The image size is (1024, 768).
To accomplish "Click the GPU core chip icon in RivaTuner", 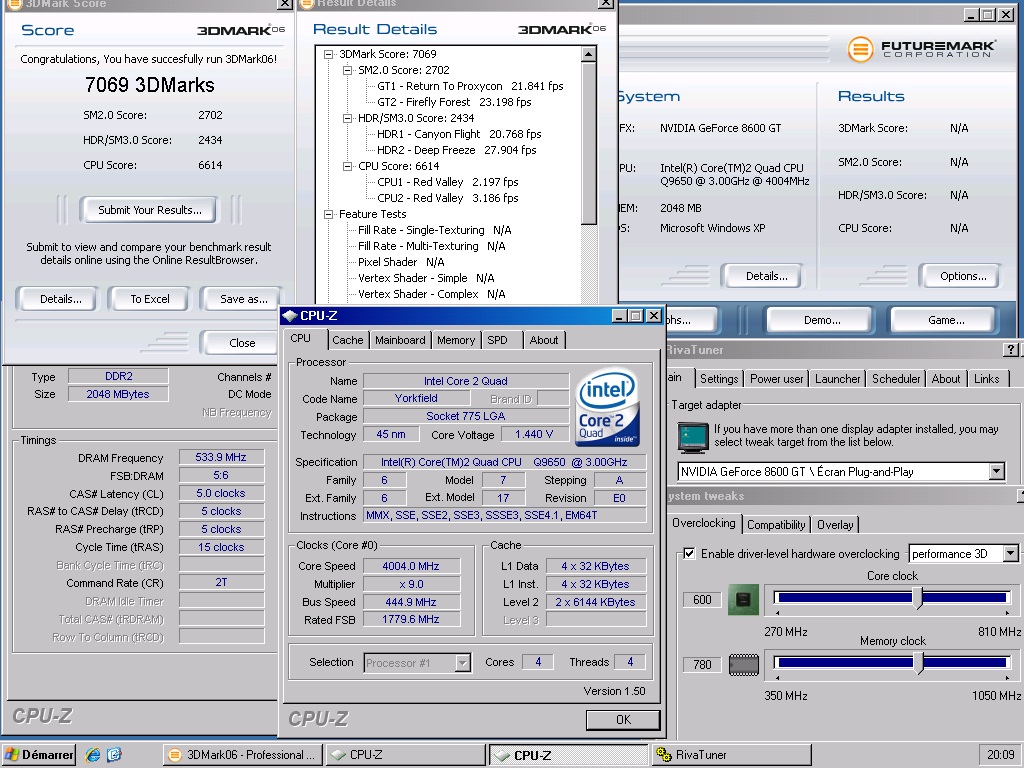I will click(x=743, y=600).
